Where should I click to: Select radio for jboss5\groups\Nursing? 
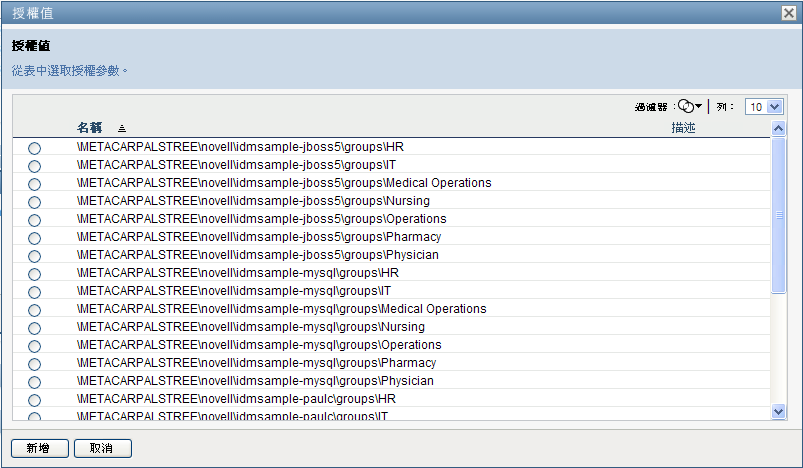tap(34, 202)
